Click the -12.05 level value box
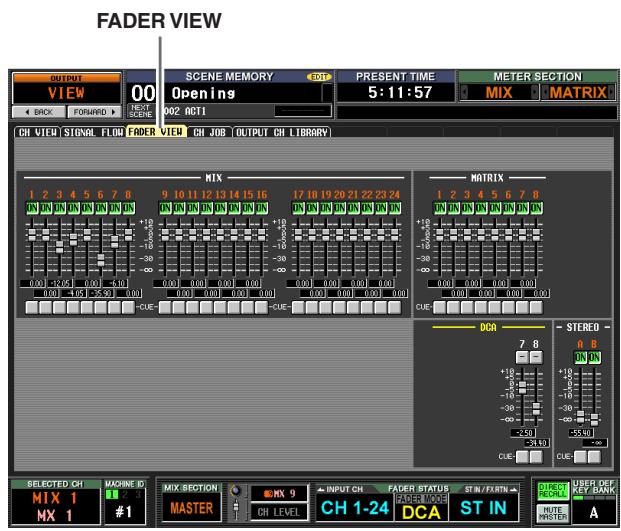Image resolution: width=621 pixels, height=531 pixels. click(x=60, y=284)
